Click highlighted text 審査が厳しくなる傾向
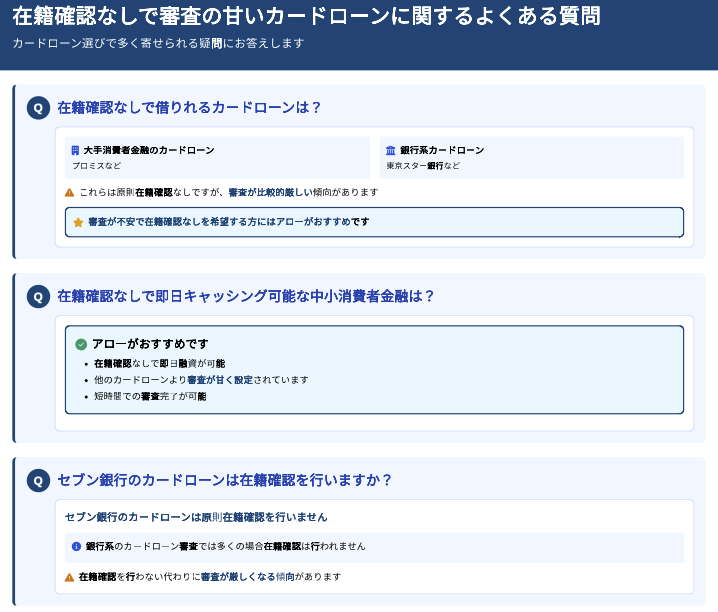Image resolution: width=718 pixels, height=612 pixels. pos(248,577)
